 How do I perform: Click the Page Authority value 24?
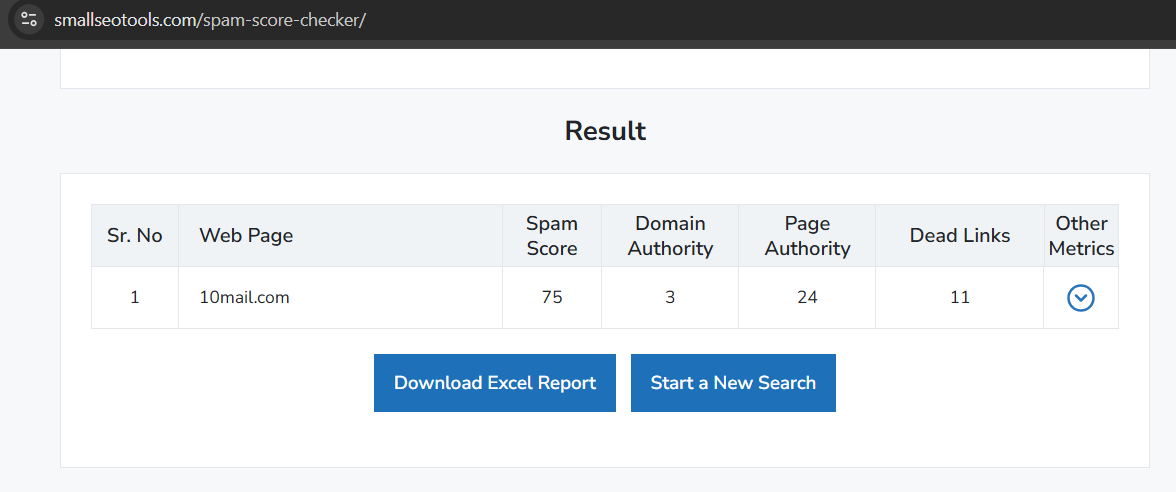tap(807, 298)
